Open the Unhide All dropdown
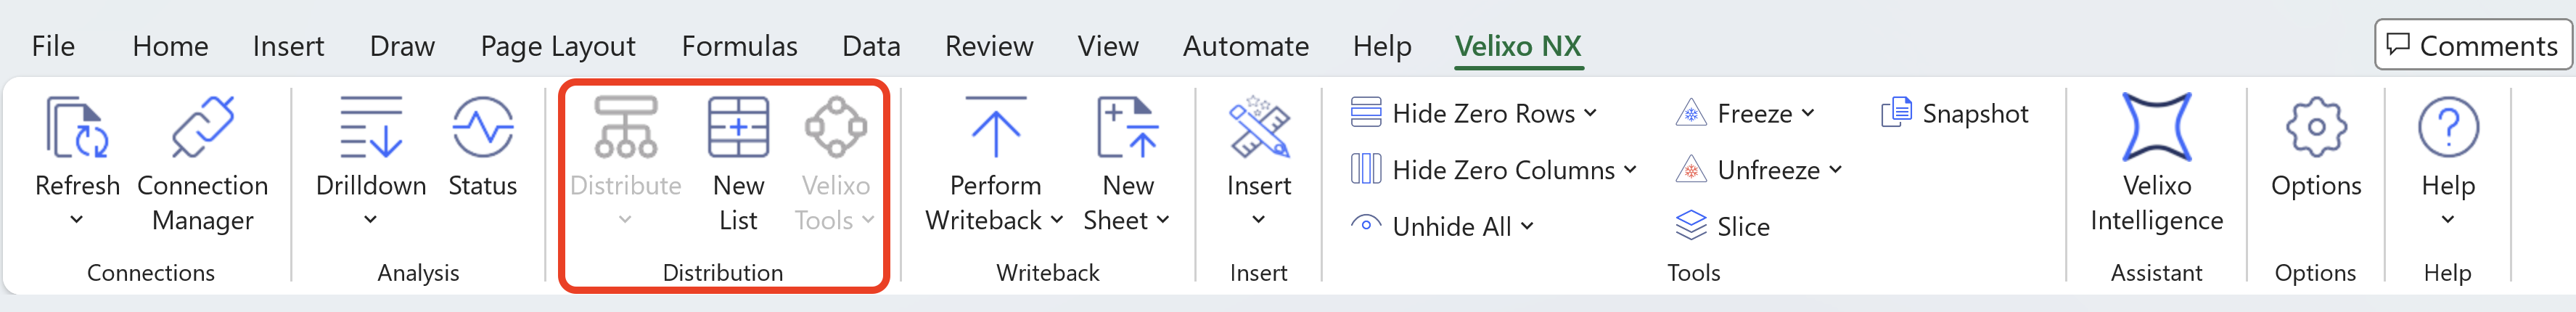 (1527, 226)
